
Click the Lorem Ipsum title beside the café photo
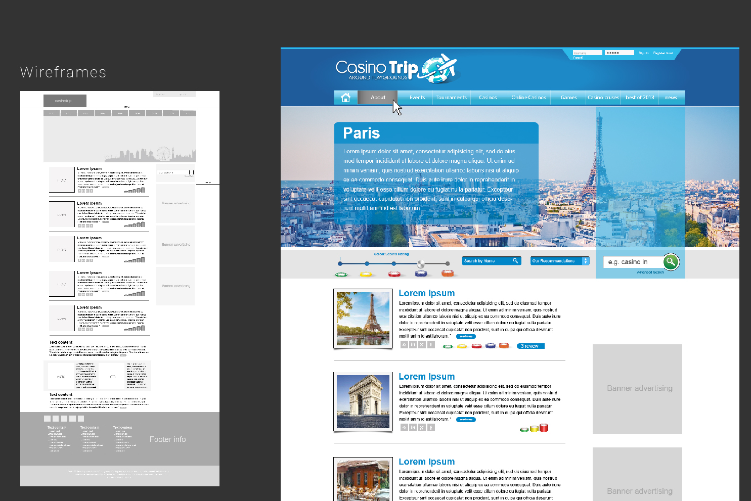point(426,462)
